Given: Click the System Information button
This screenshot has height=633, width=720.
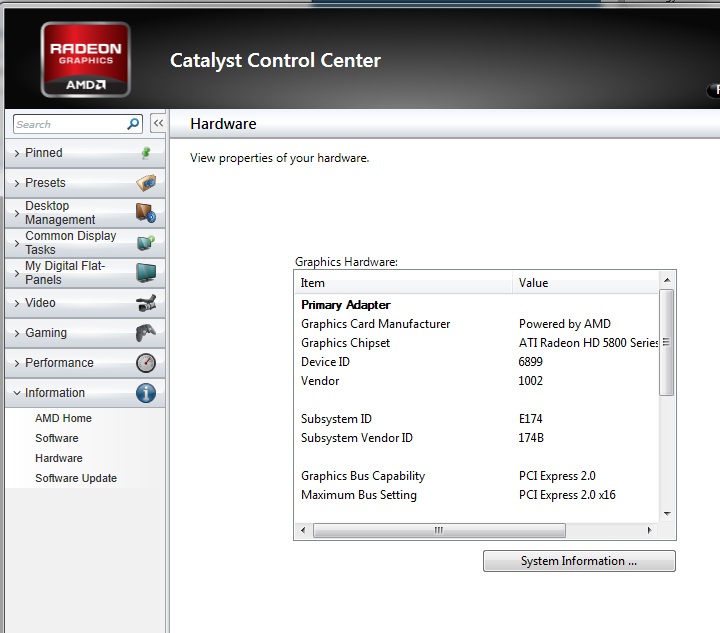Looking at the screenshot, I should point(579,561).
